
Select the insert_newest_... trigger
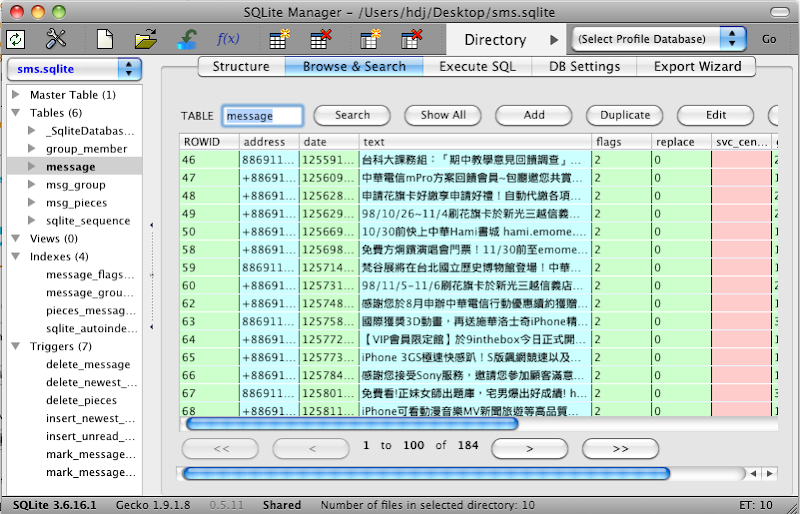90,418
